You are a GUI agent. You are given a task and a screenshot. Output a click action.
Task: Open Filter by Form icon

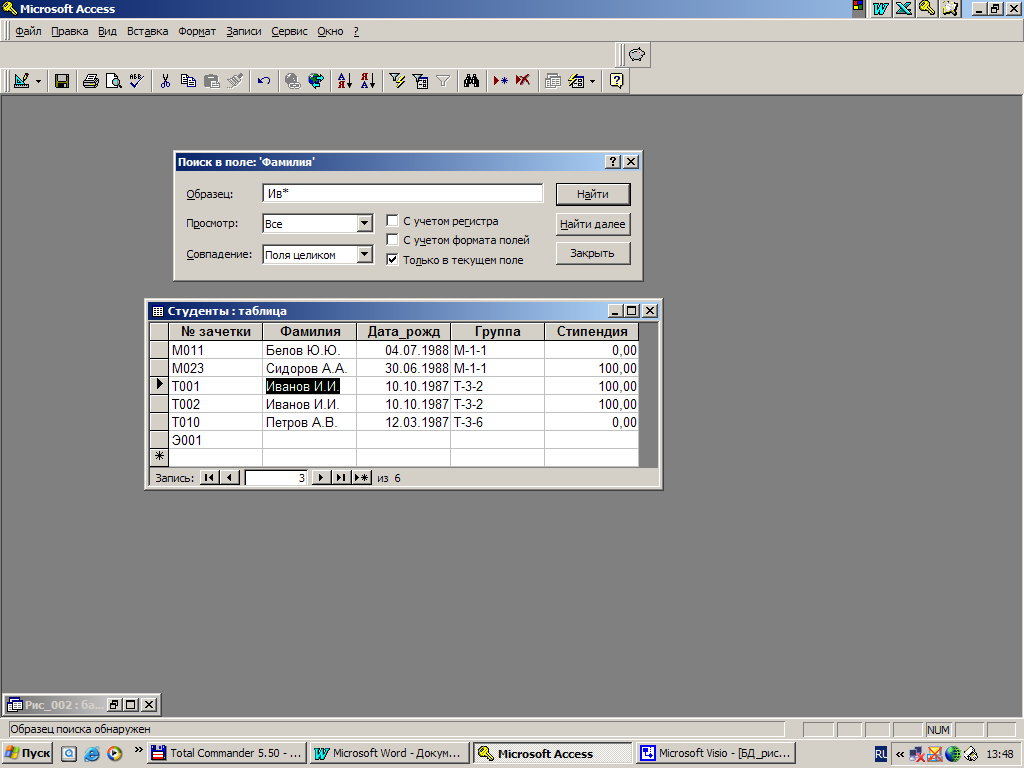pos(421,81)
